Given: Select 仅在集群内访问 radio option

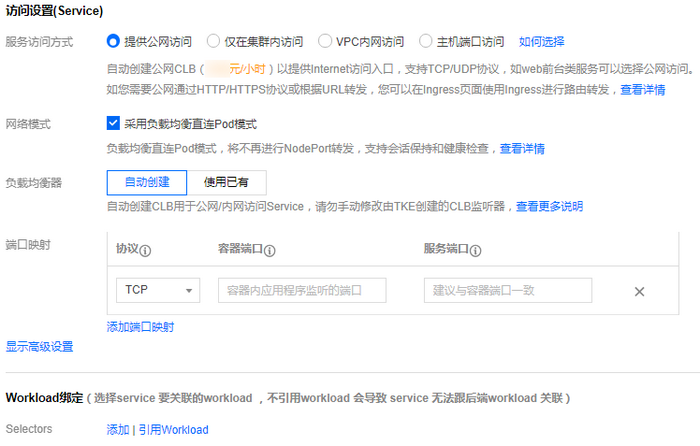Looking at the screenshot, I should 213,42.
